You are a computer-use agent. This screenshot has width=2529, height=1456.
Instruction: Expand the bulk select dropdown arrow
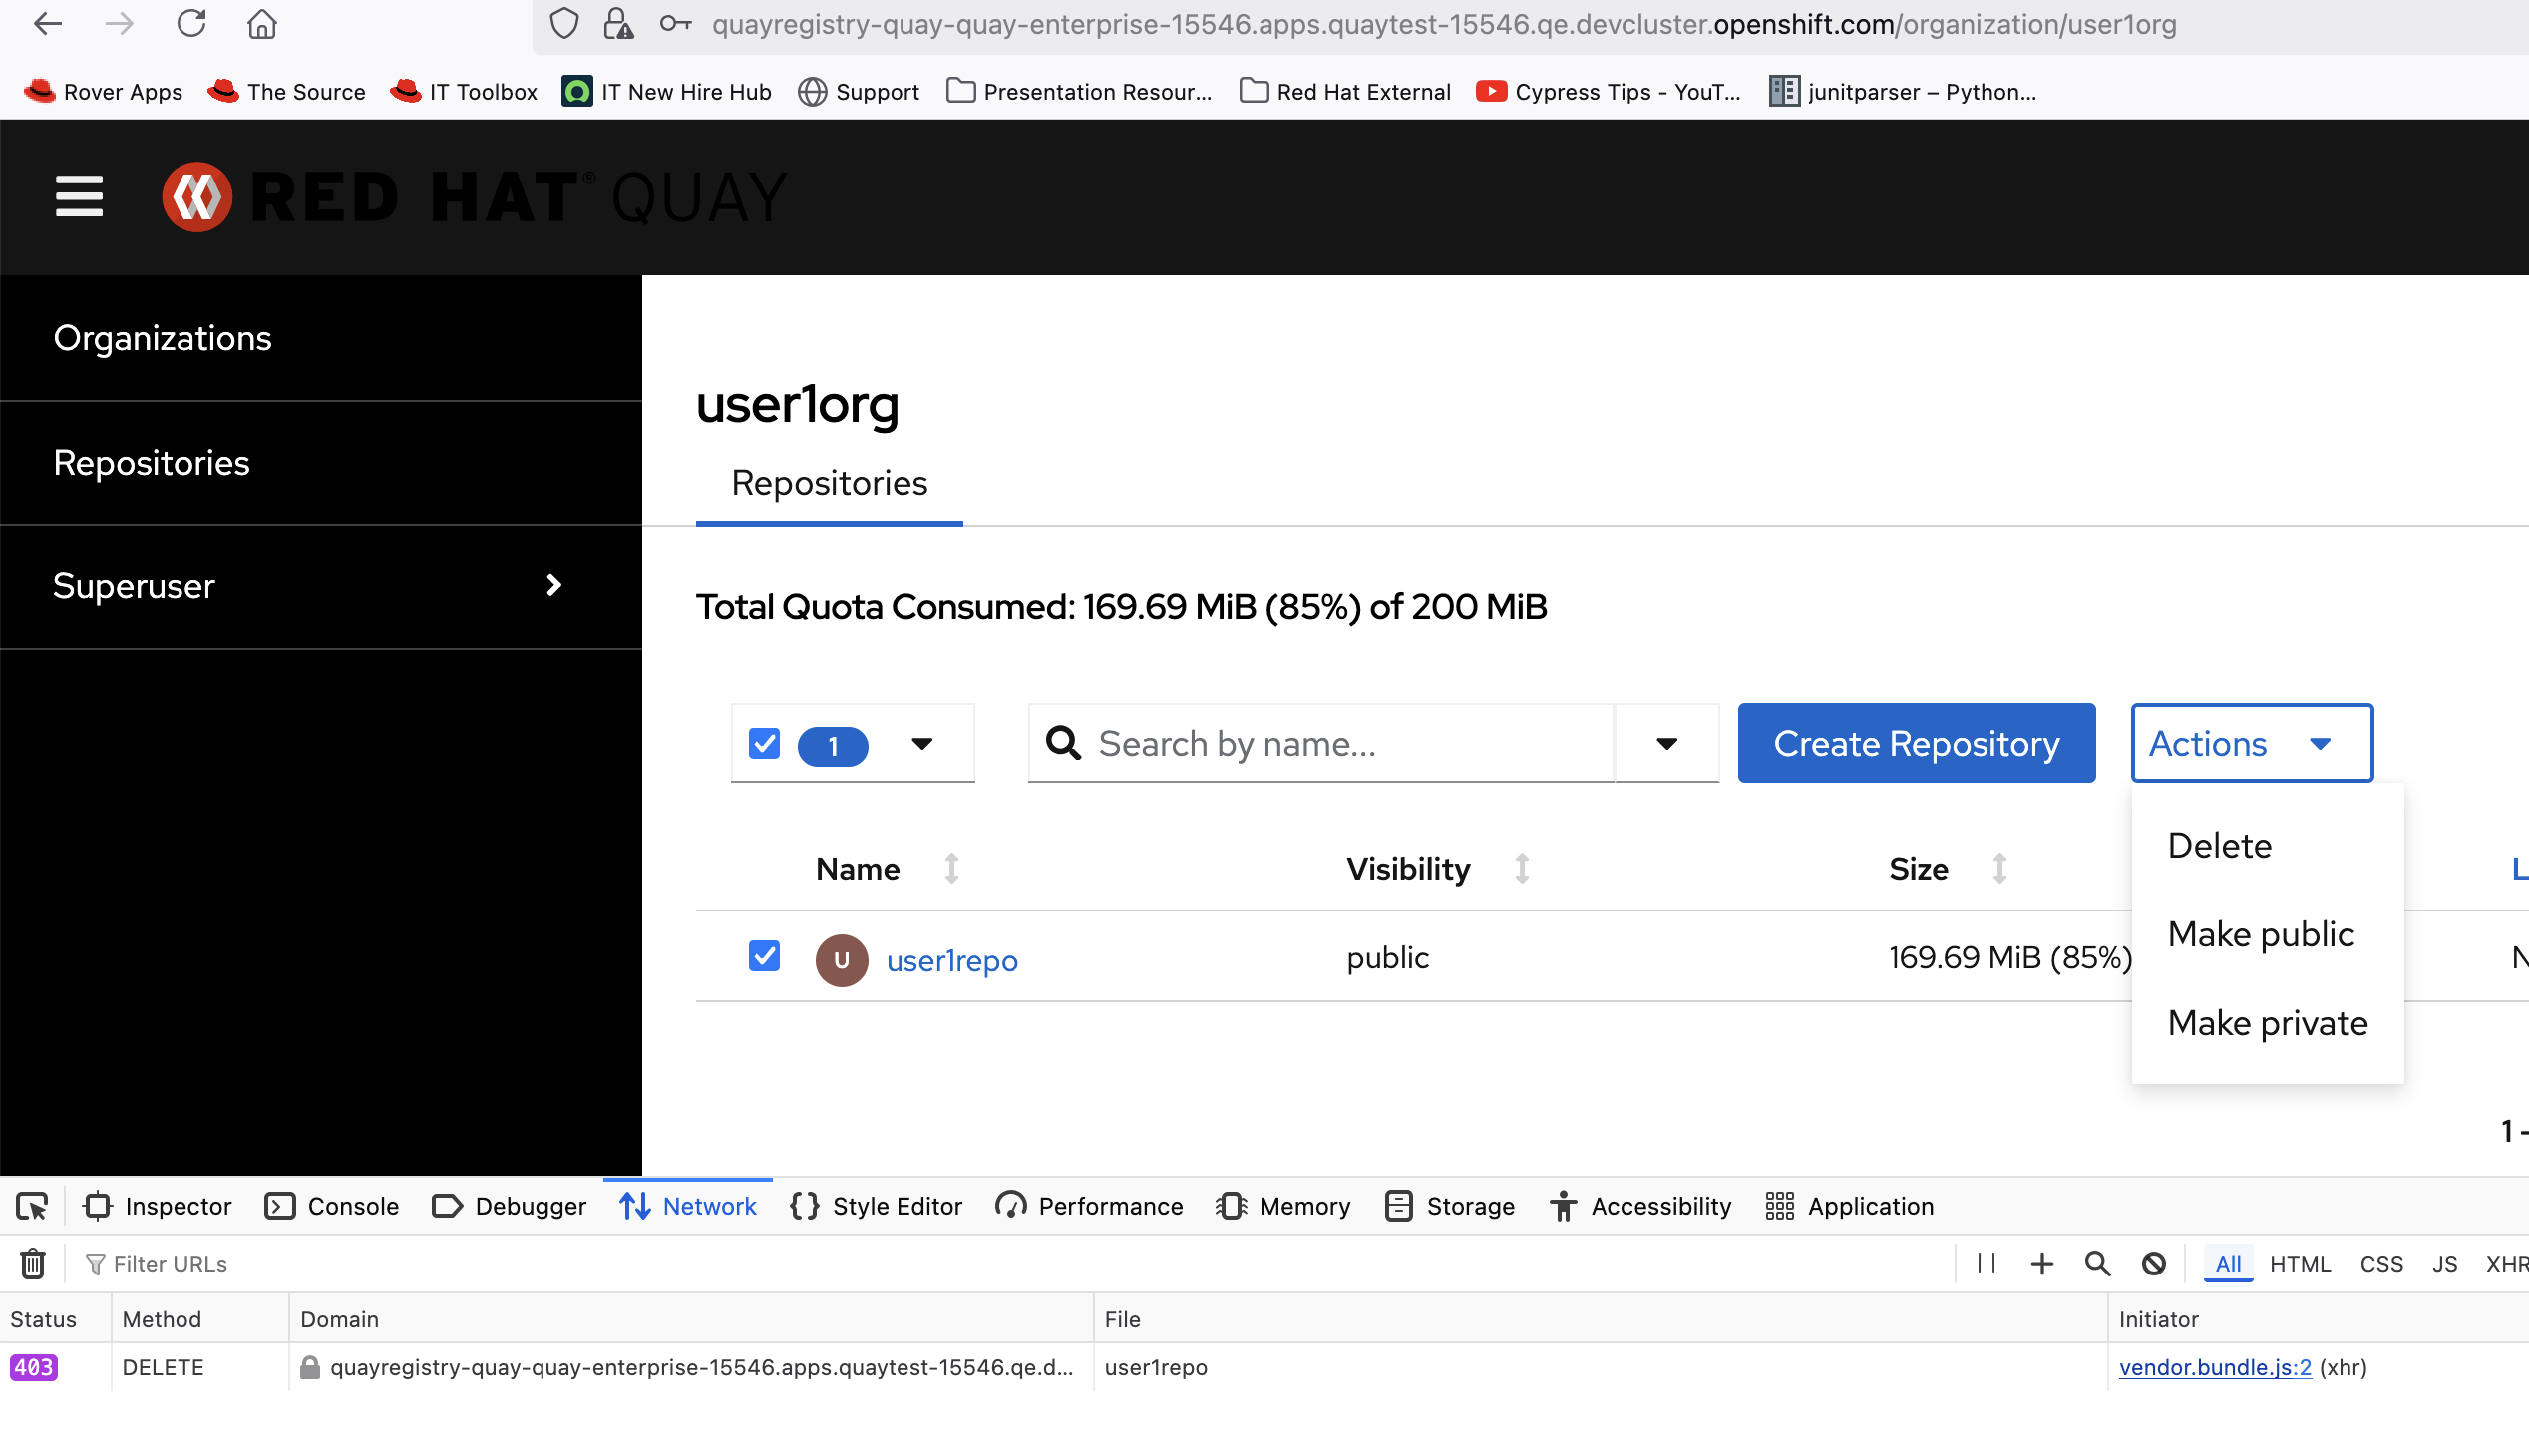coord(921,743)
